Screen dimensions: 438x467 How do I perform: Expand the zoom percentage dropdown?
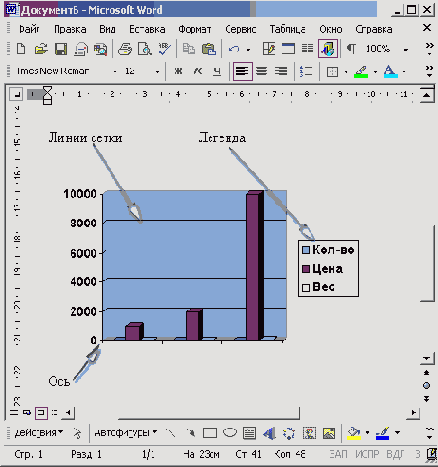point(406,50)
